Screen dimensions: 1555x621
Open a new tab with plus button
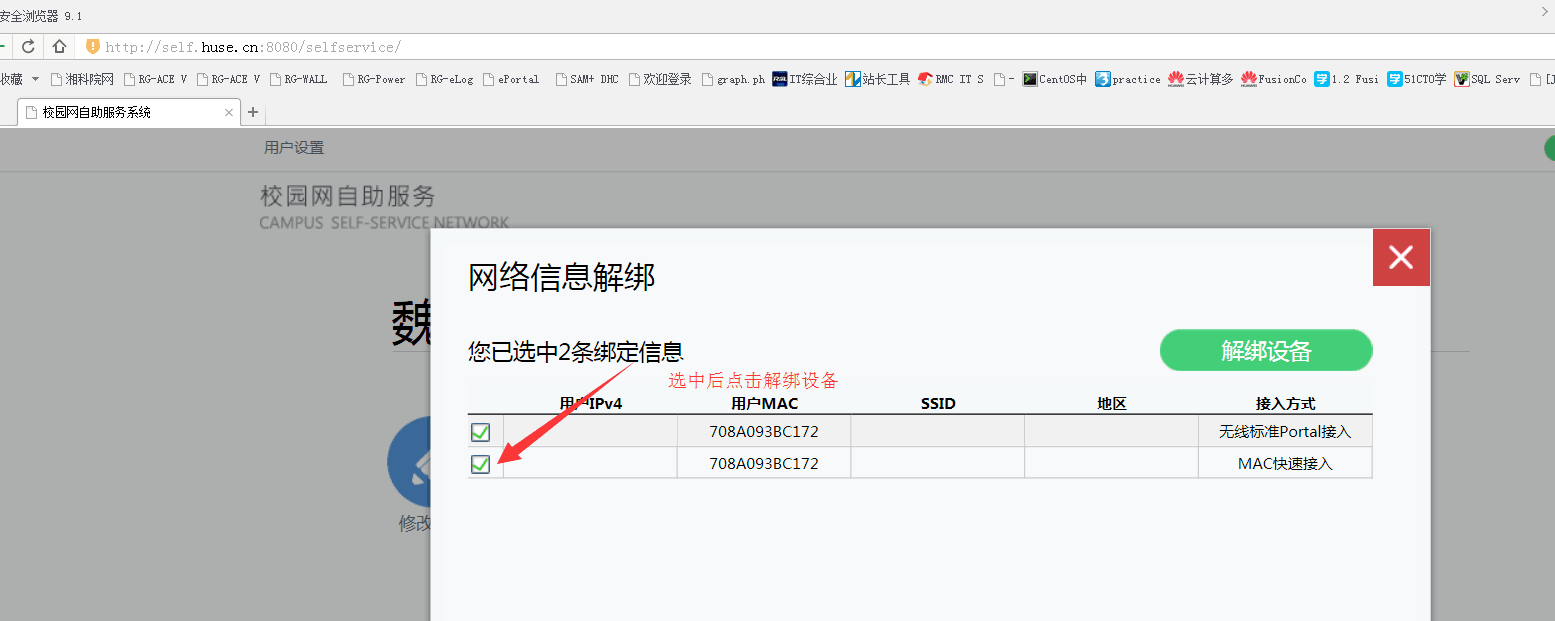tap(253, 112)
